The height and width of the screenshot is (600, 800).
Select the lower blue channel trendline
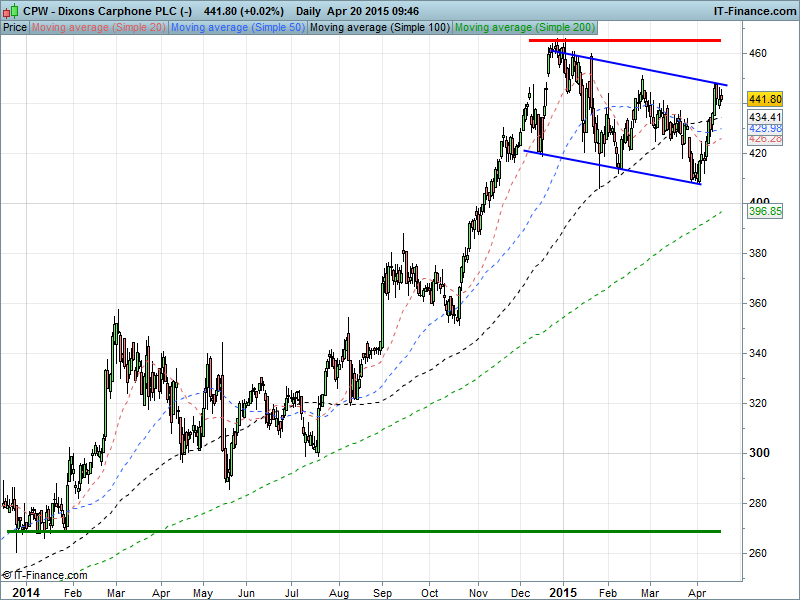pyautogui.click(x=610, y=167)
